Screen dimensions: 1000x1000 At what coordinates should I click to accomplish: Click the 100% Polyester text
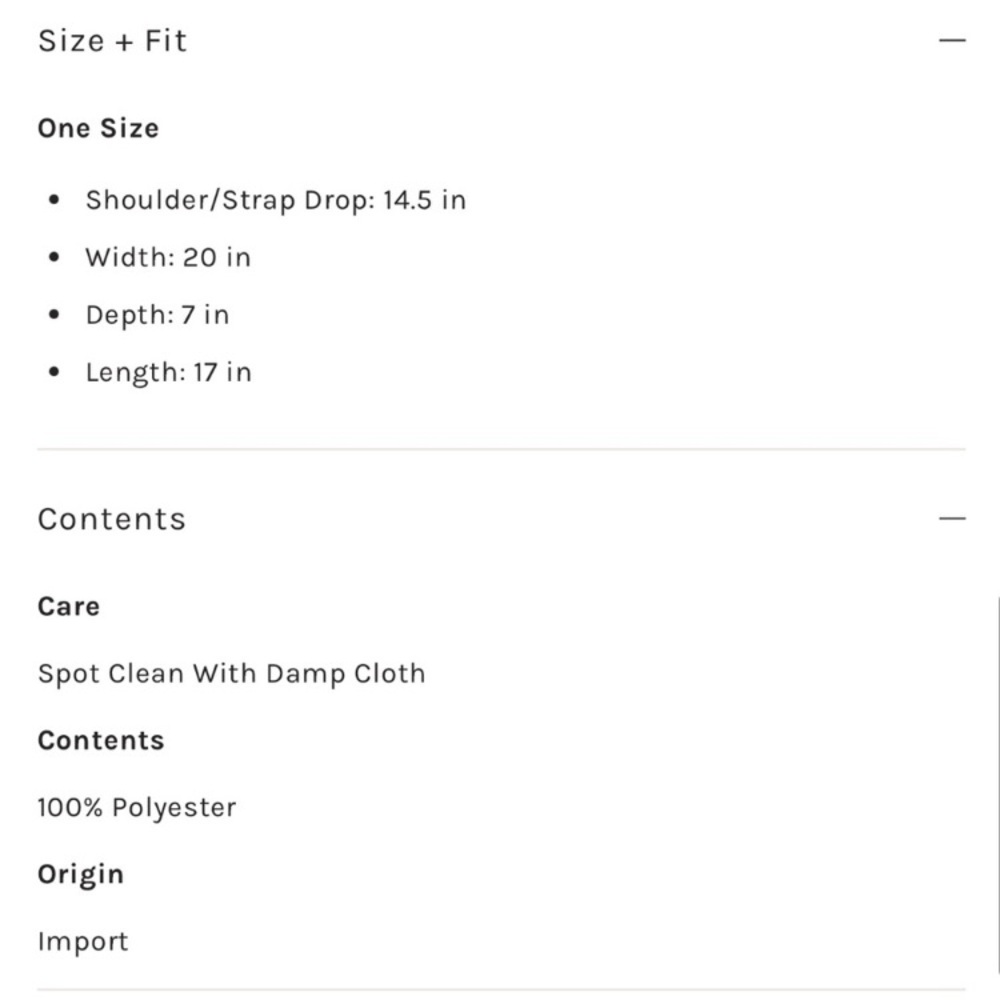pyautogui.click(x=136, y=807)
